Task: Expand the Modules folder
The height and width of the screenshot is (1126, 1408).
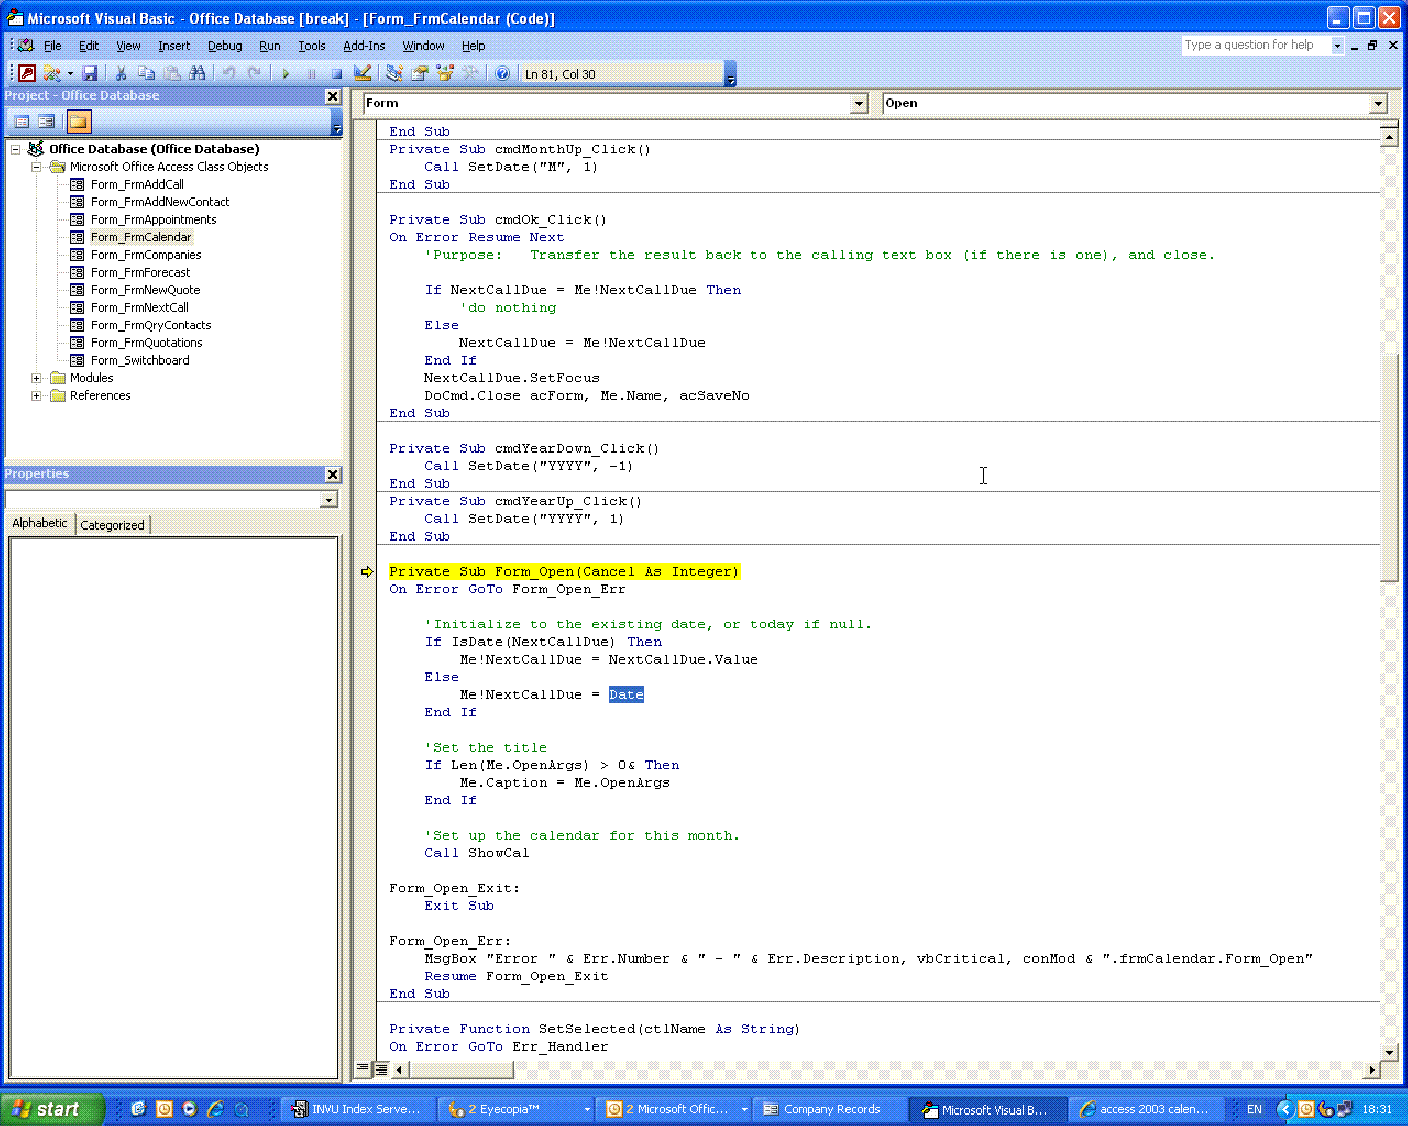Action: [36, 378]
